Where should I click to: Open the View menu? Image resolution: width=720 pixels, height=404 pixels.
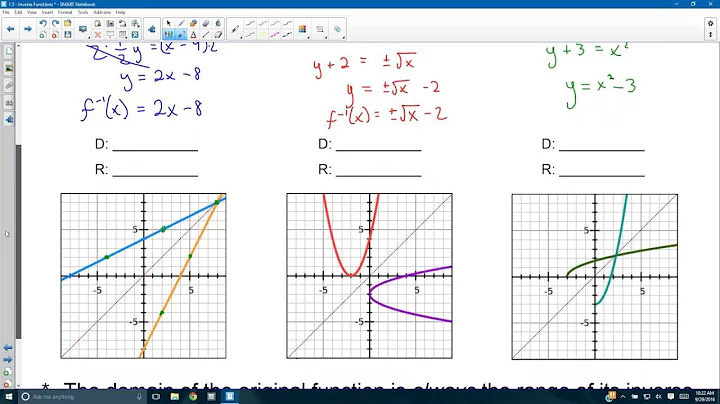tap(32, 12)
